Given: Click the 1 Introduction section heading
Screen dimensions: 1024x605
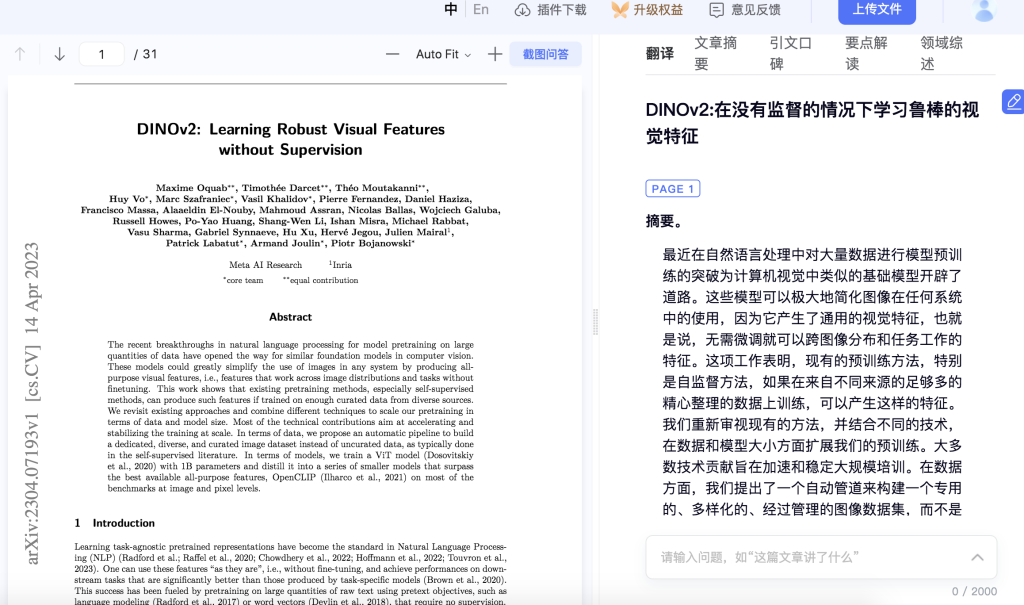Looking at the screenshot, I should pyautogui.click(x=114, y=523).
